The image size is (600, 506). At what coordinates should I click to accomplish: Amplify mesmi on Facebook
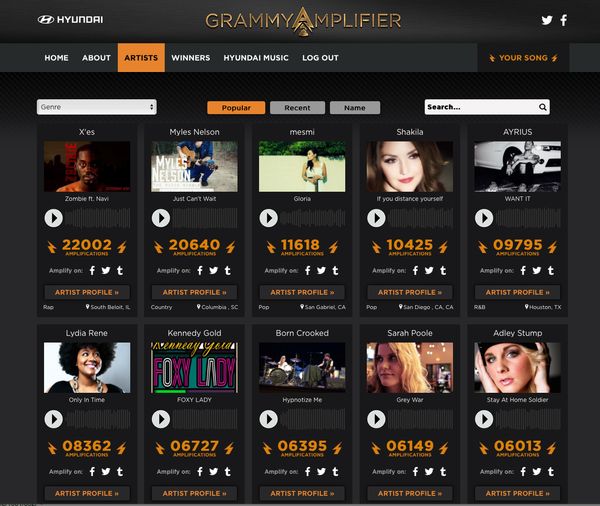[308, 271]
